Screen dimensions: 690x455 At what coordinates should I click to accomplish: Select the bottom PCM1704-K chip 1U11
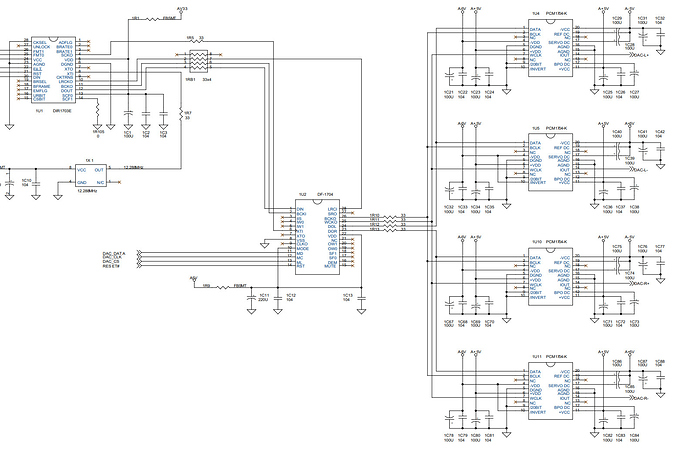(551, 391)
